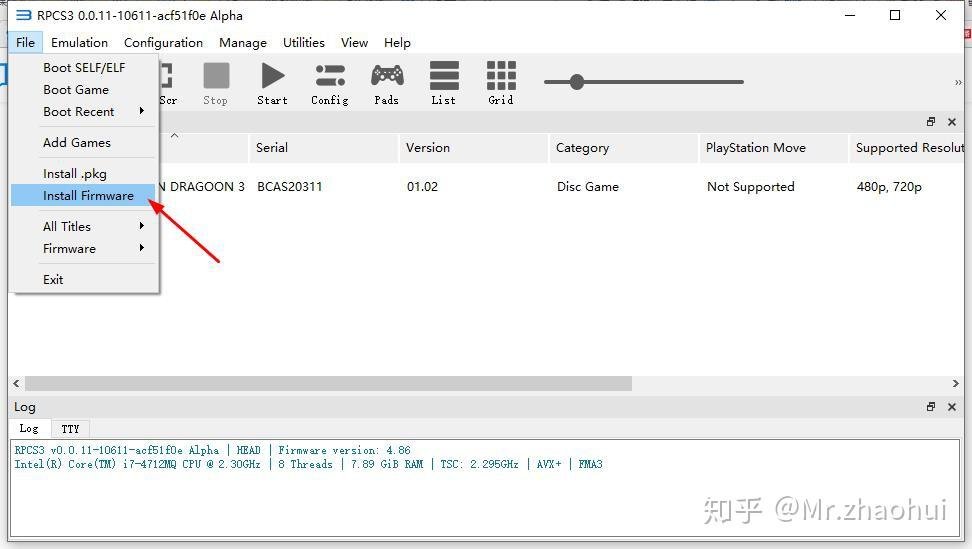Click the Start play icon in toolbar
This screenshot has height=549, width=972.
tap(272, 82)
